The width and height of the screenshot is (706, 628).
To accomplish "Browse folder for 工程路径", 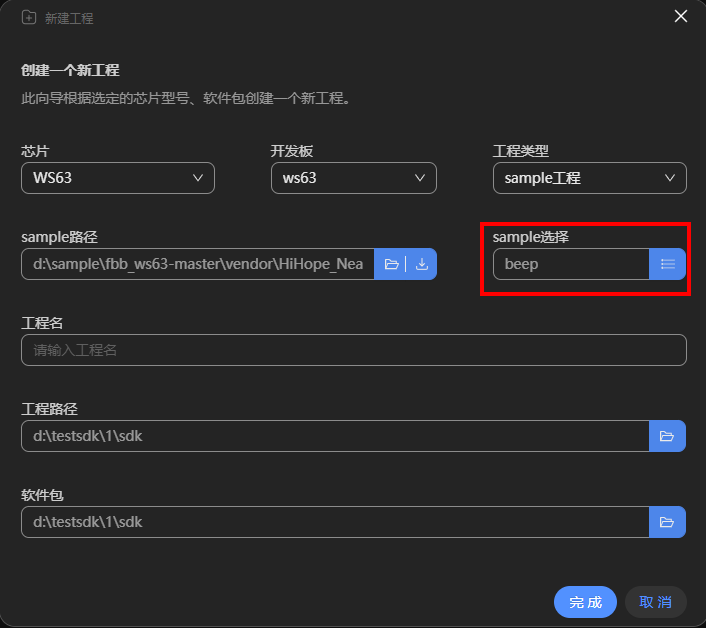I will click(x=668, y=436).
